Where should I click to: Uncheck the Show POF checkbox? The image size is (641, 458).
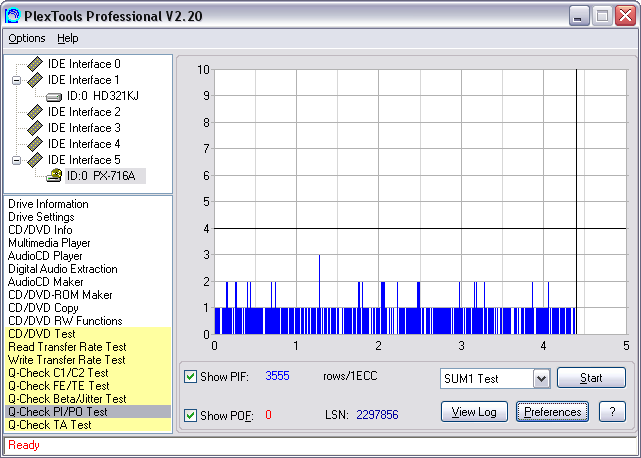(x=190, y=415)
